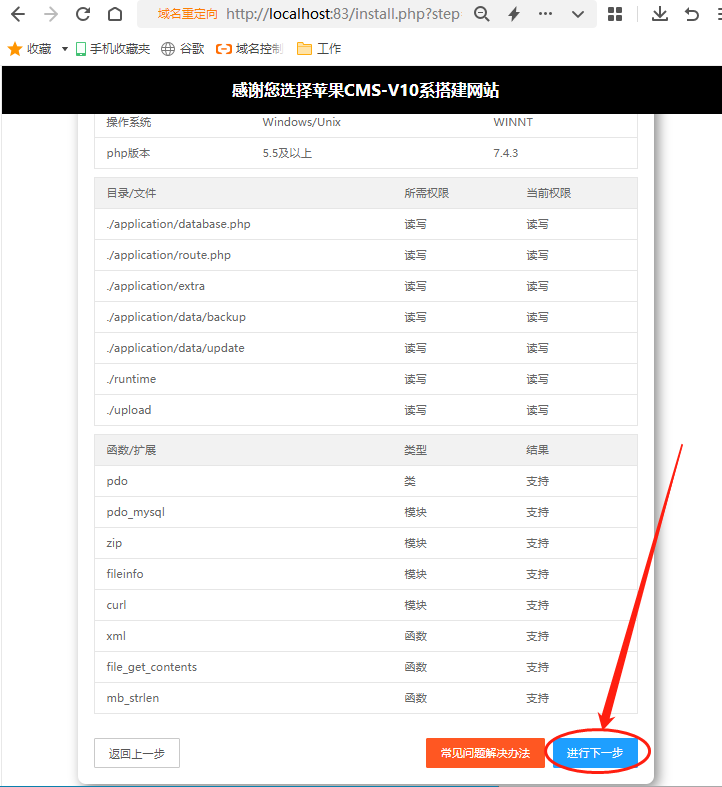
Task: Select ./application/database.php row text
Action: click(178, 224)
